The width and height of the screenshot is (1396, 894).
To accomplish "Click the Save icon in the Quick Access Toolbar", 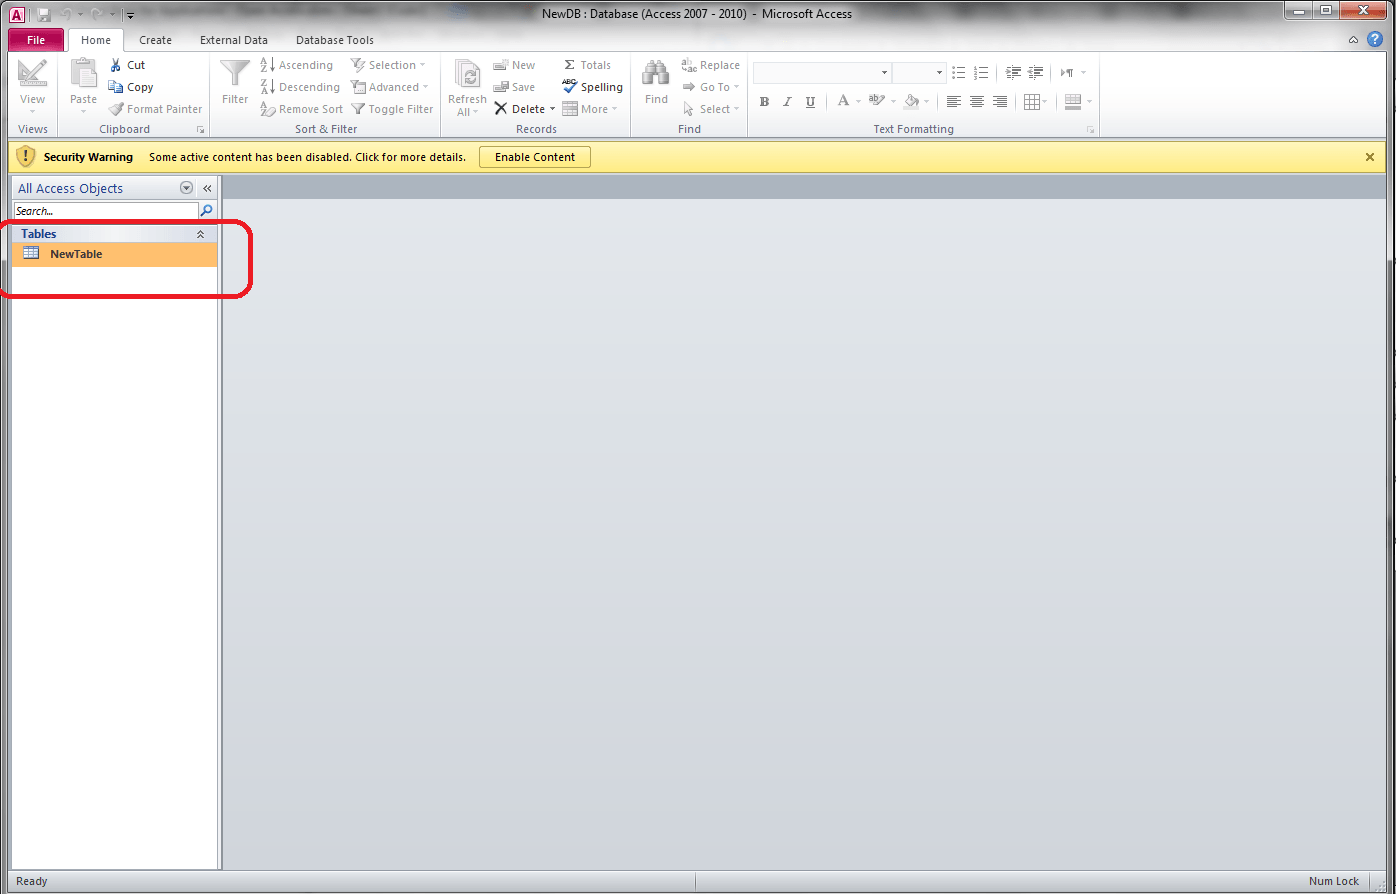I will [44, 14].
